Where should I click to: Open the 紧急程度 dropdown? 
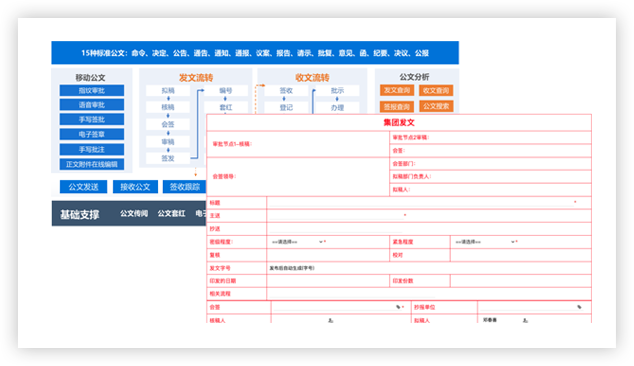click(484, 242)
